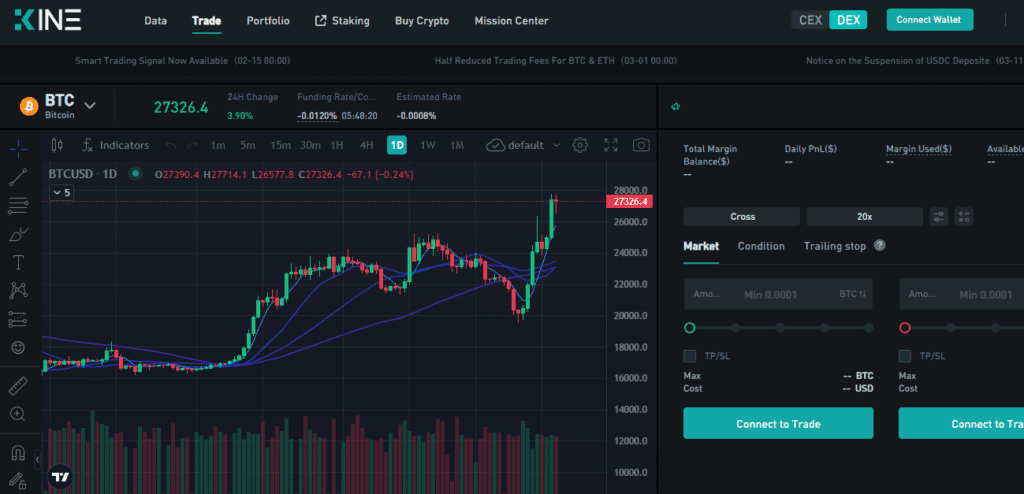Screen dimensions: 1024x494
Task: Select the crosshair cursor tool
Action: pyautogui.click(x=18, y=148)
